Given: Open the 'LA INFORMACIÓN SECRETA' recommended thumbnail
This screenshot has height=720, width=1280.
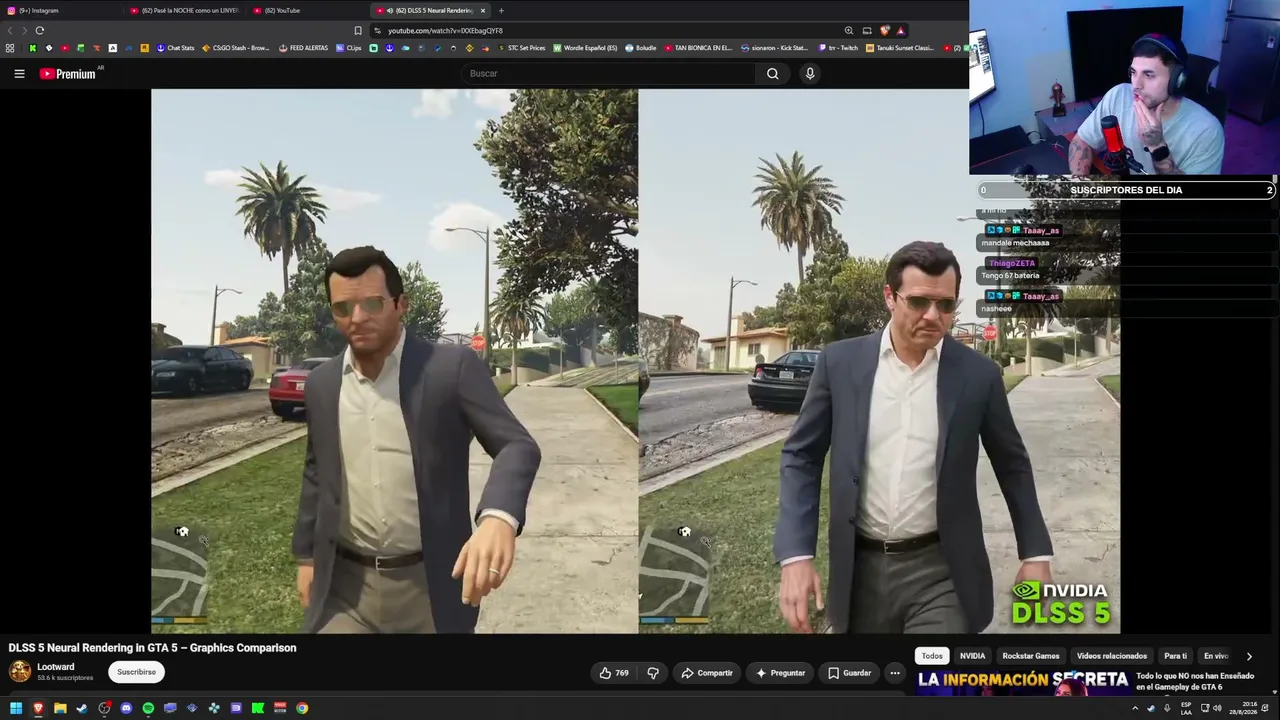Looking at the screenshot, I should (x=1023, y=682).
